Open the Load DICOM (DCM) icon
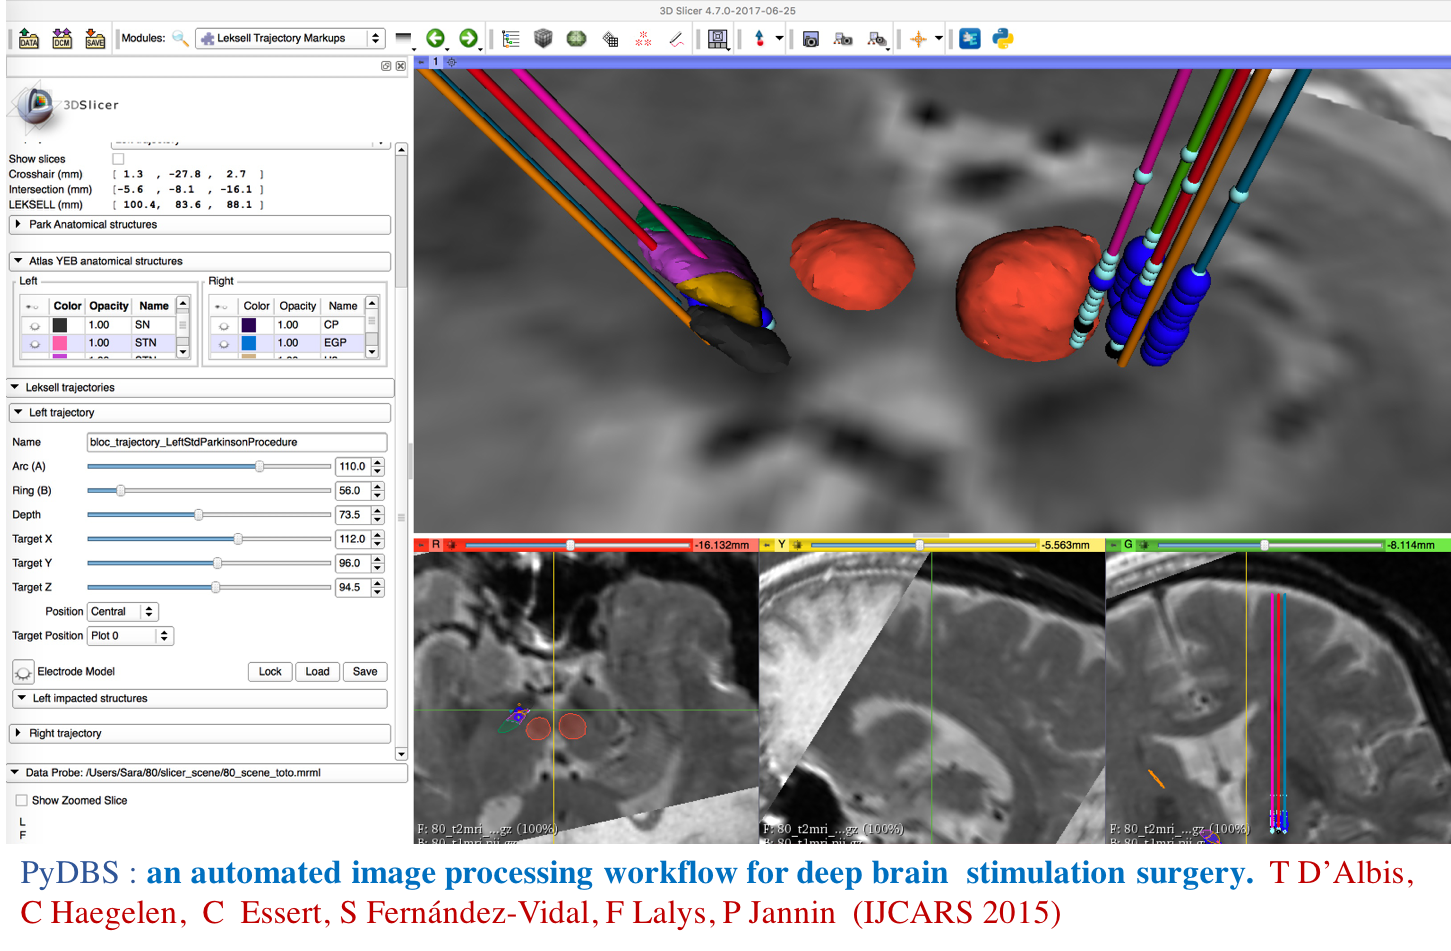1451x951 pixels. pyautogui.click(x=62, y=39)
